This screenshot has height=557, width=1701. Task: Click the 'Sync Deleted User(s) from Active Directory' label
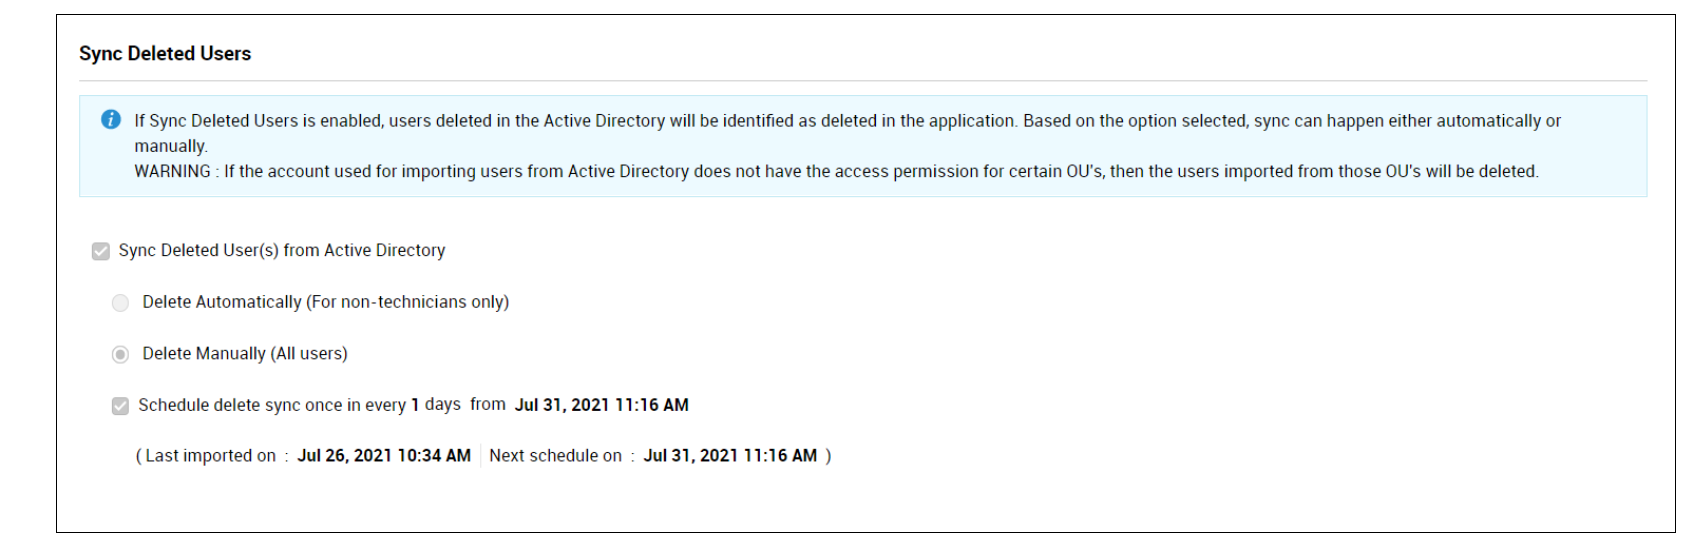[x=281, y=251]
